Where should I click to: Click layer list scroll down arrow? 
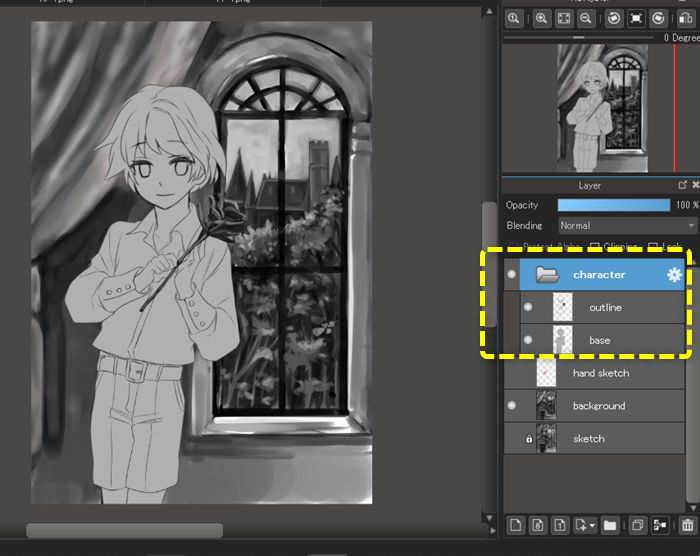(x=693, y=508)
